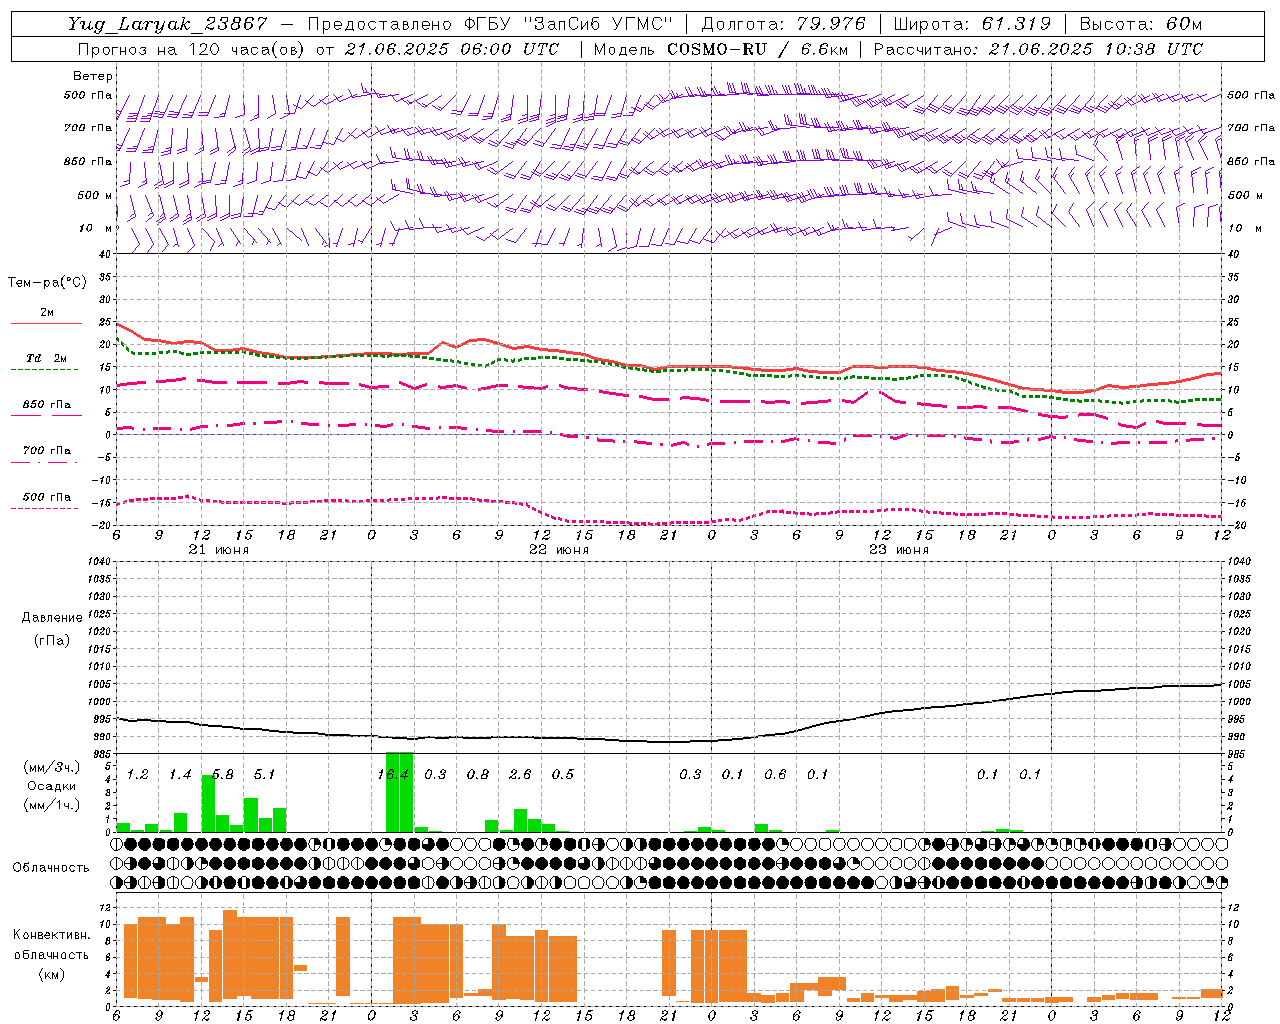Viewport: 1280px width, 1024px height.
Task: Click the (мм/1ч.) units label
Action: (x=52, y=805)
